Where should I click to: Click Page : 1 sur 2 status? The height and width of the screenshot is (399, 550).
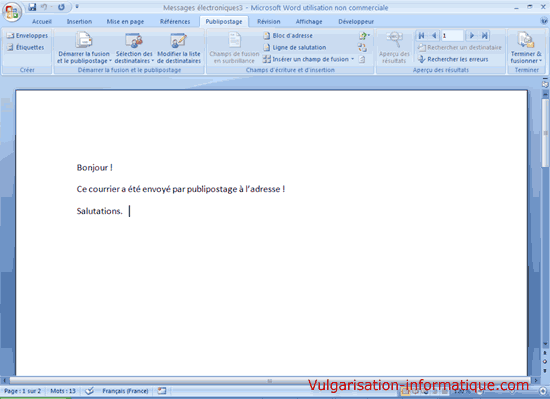22,391
